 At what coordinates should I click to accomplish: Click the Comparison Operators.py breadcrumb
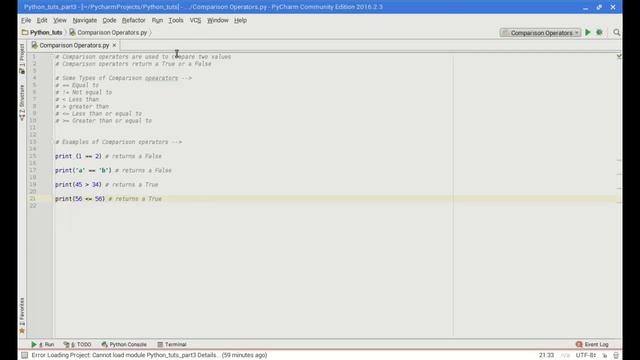[x=108, y=33]
